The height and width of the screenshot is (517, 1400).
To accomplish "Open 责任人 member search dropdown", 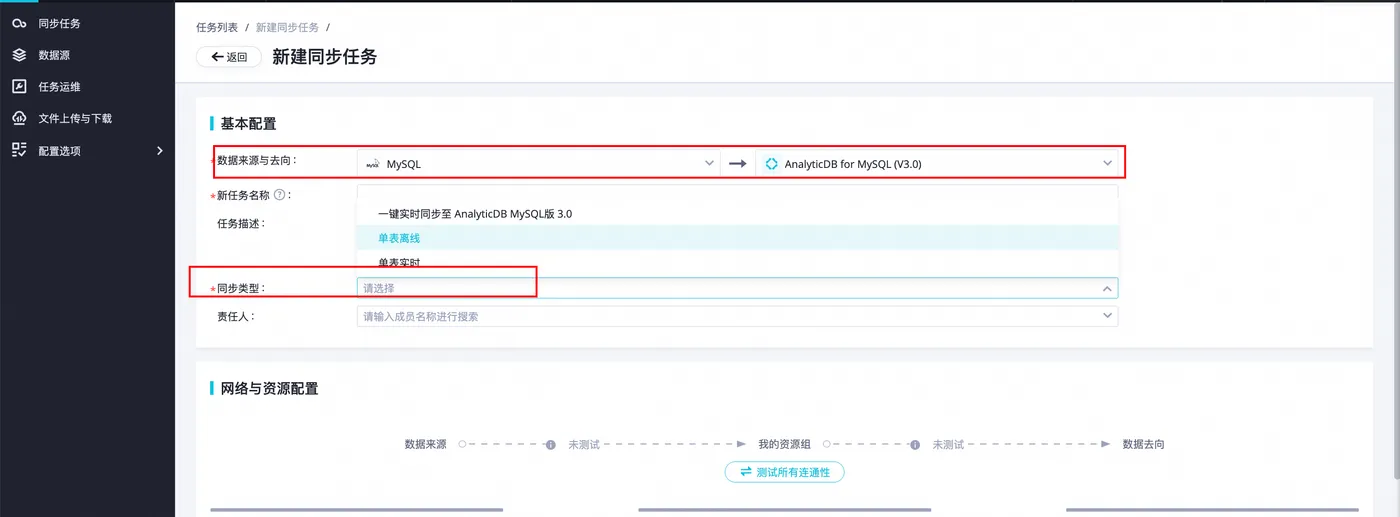I will [737, 316].
